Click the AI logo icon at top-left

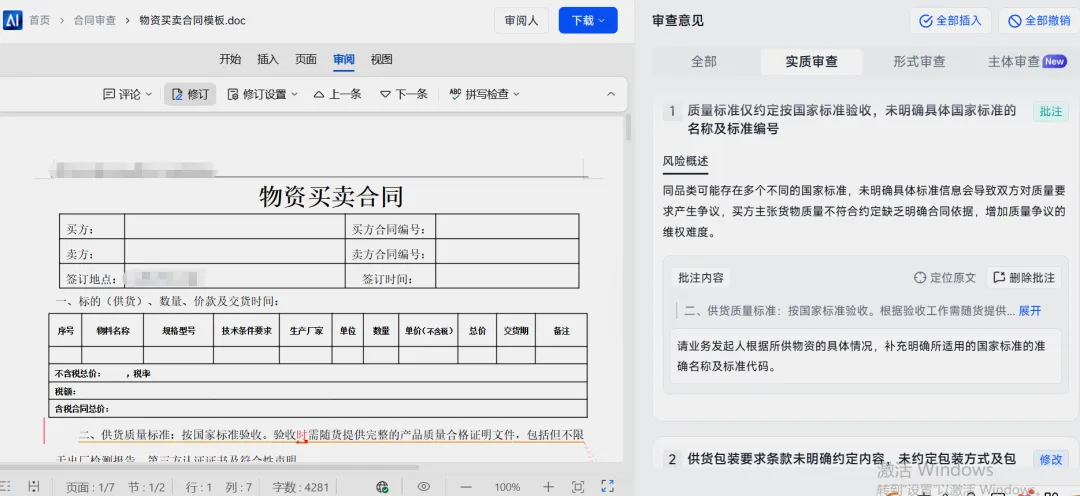click(x=12, y=20)
